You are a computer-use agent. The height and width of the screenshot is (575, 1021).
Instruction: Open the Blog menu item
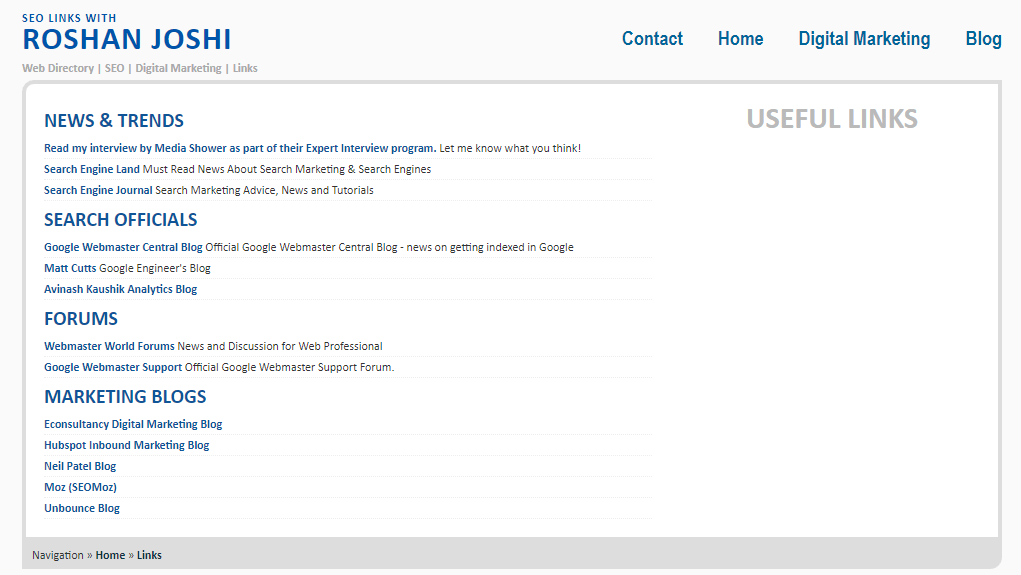click(x=983, y=39)
